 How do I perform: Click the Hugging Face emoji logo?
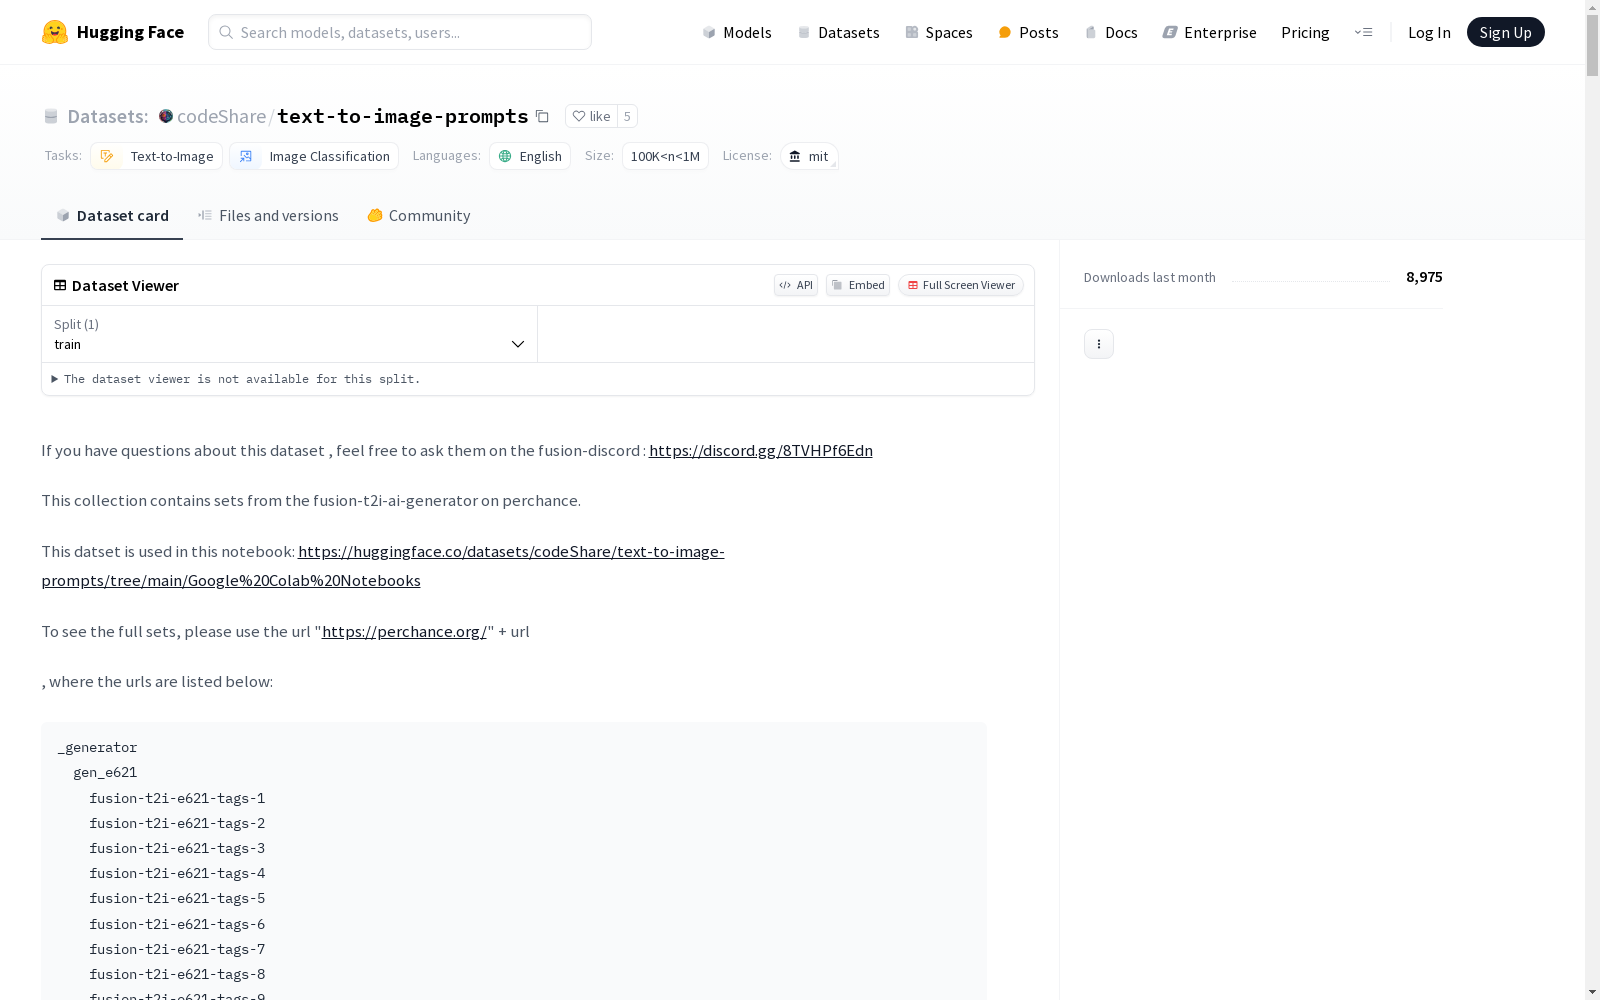(x=55, y=32)
